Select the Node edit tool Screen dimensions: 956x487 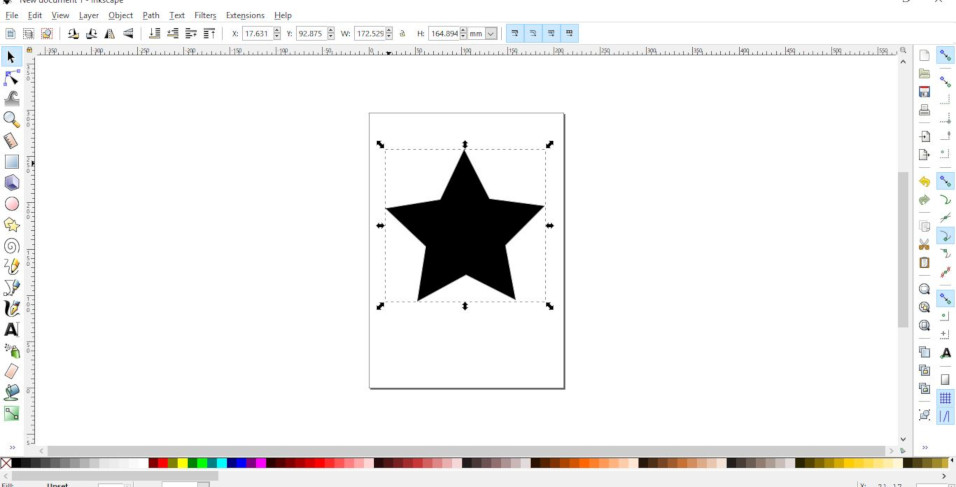point(11,77)
